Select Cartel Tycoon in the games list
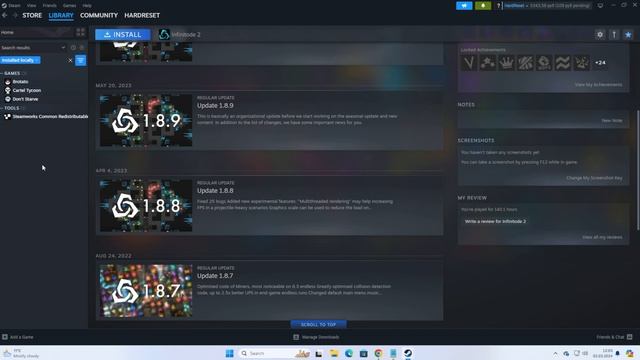The image size is (640, 360). click(x=27, y=90)
